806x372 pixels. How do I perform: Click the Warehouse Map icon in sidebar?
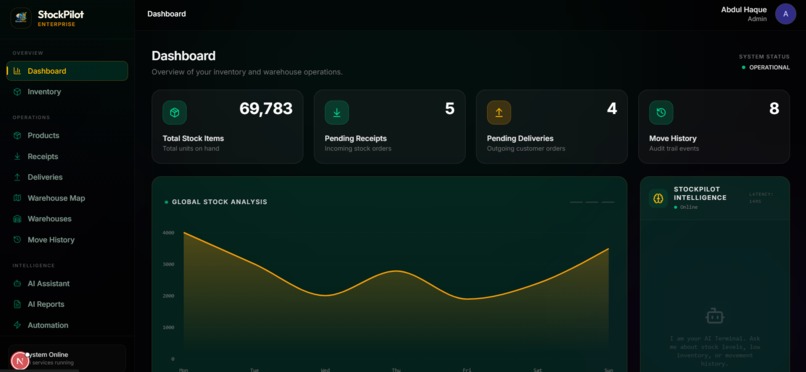pyautogui.click(x=17, y=198)
